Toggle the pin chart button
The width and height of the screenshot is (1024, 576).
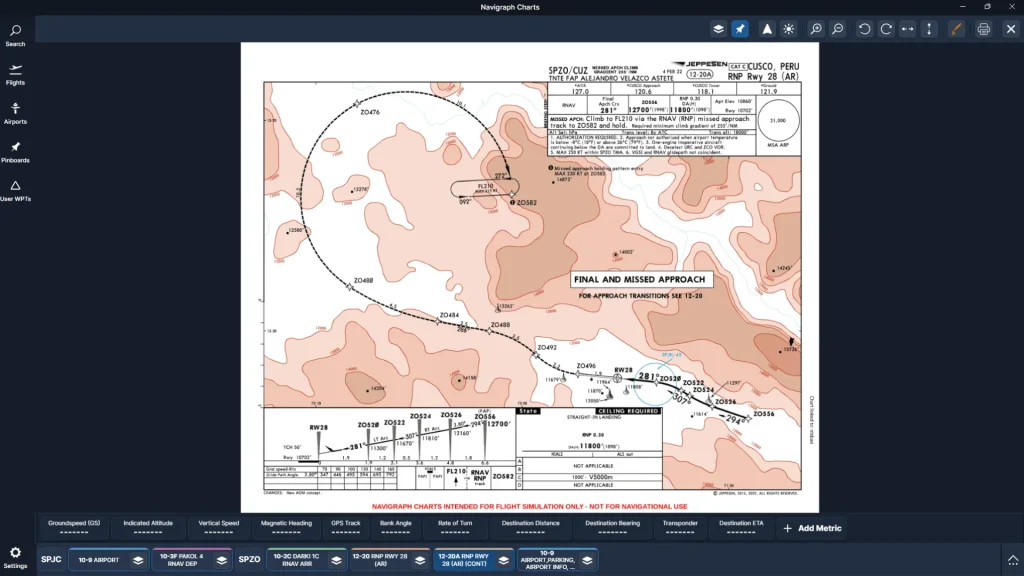click(740, 29)
